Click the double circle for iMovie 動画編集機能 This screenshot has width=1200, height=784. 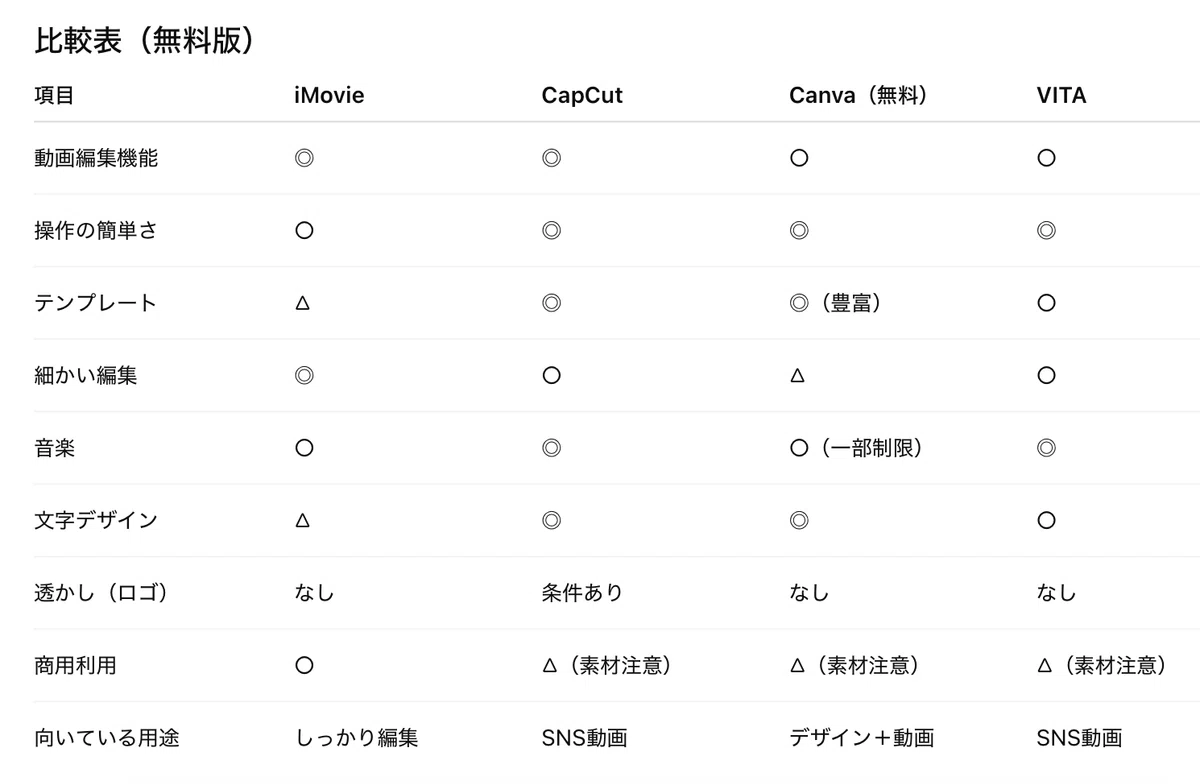pyautogui.click(x=304, y=158)
